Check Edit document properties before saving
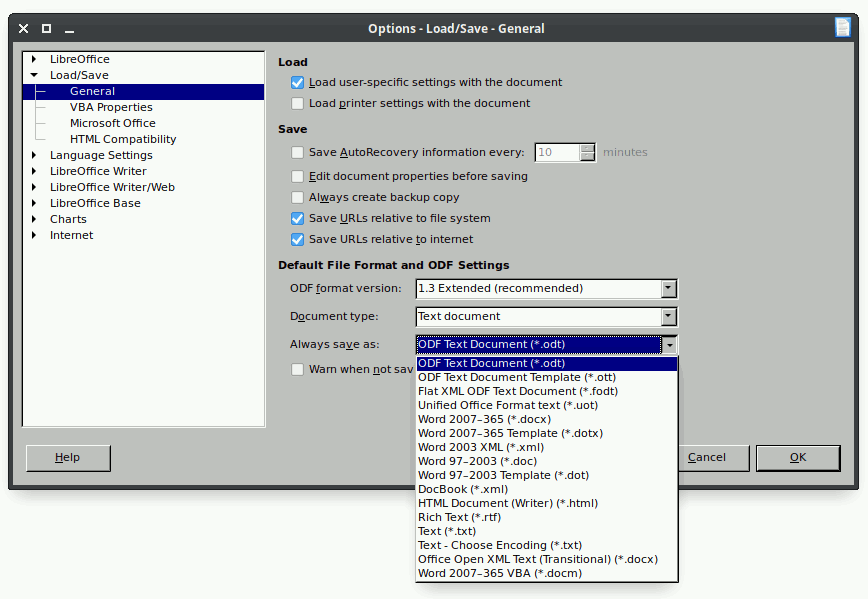The height and width of the screenshot is (599, 868). pos(297,177)
